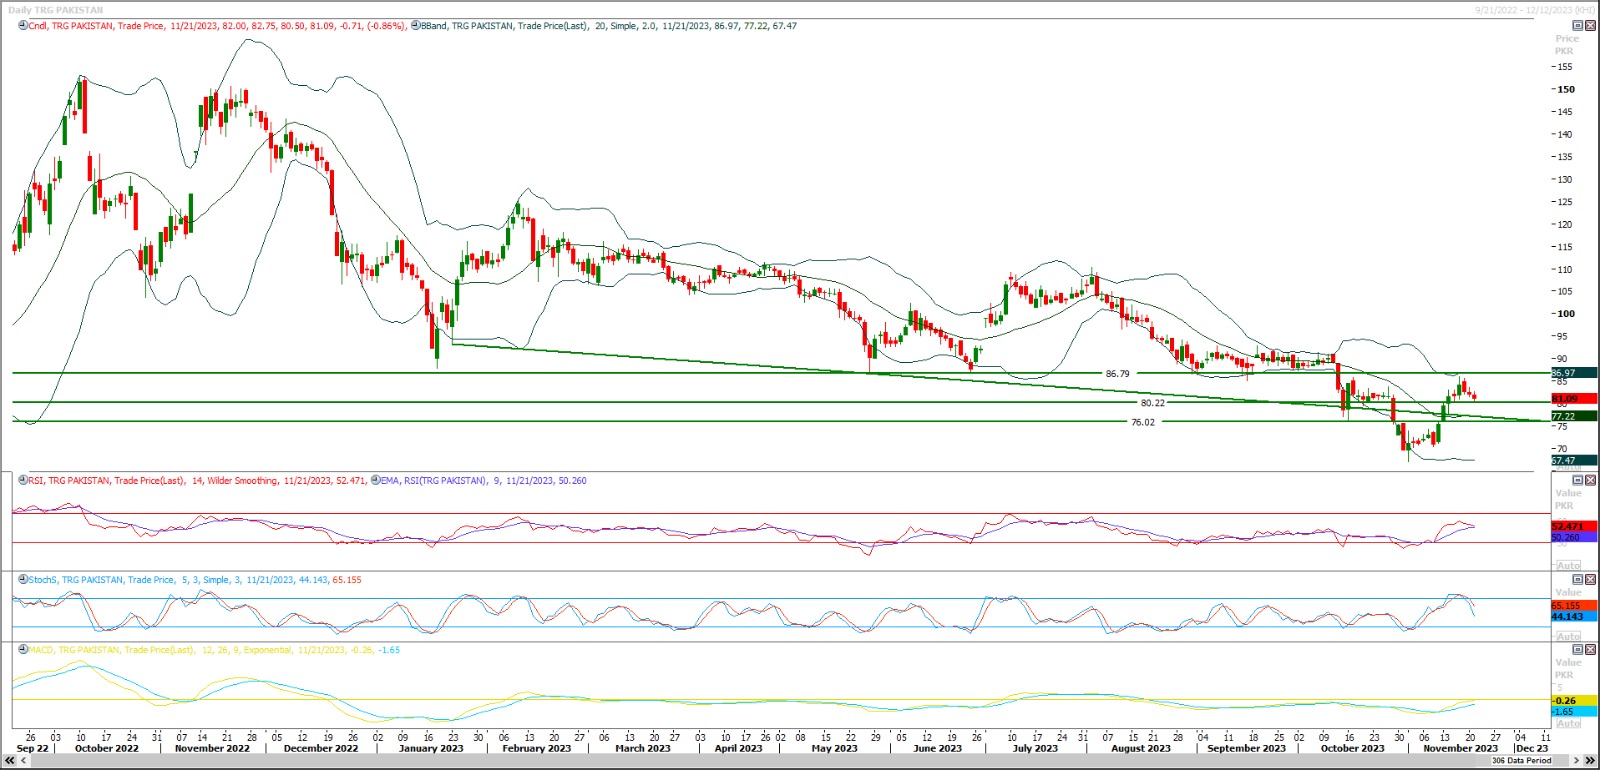Click the clock icon beside the Cndl series label
This screenshot has height=770, width=1600.
22,26
